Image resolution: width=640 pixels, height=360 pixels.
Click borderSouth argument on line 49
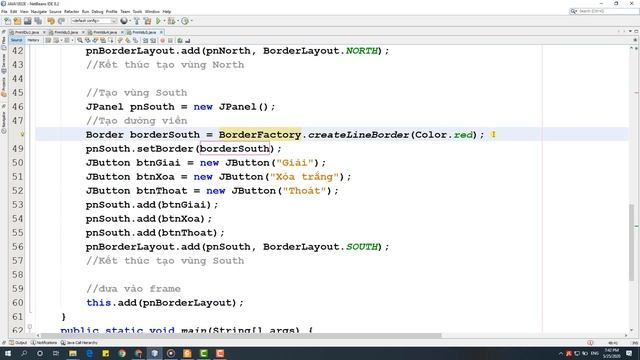(x=235, y=149)
